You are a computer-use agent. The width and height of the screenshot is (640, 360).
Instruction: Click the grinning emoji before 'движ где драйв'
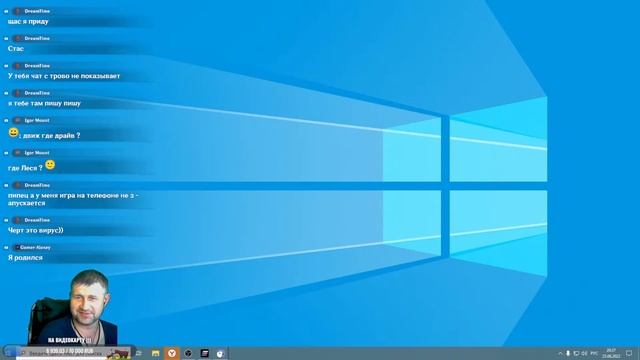[13, 132]
